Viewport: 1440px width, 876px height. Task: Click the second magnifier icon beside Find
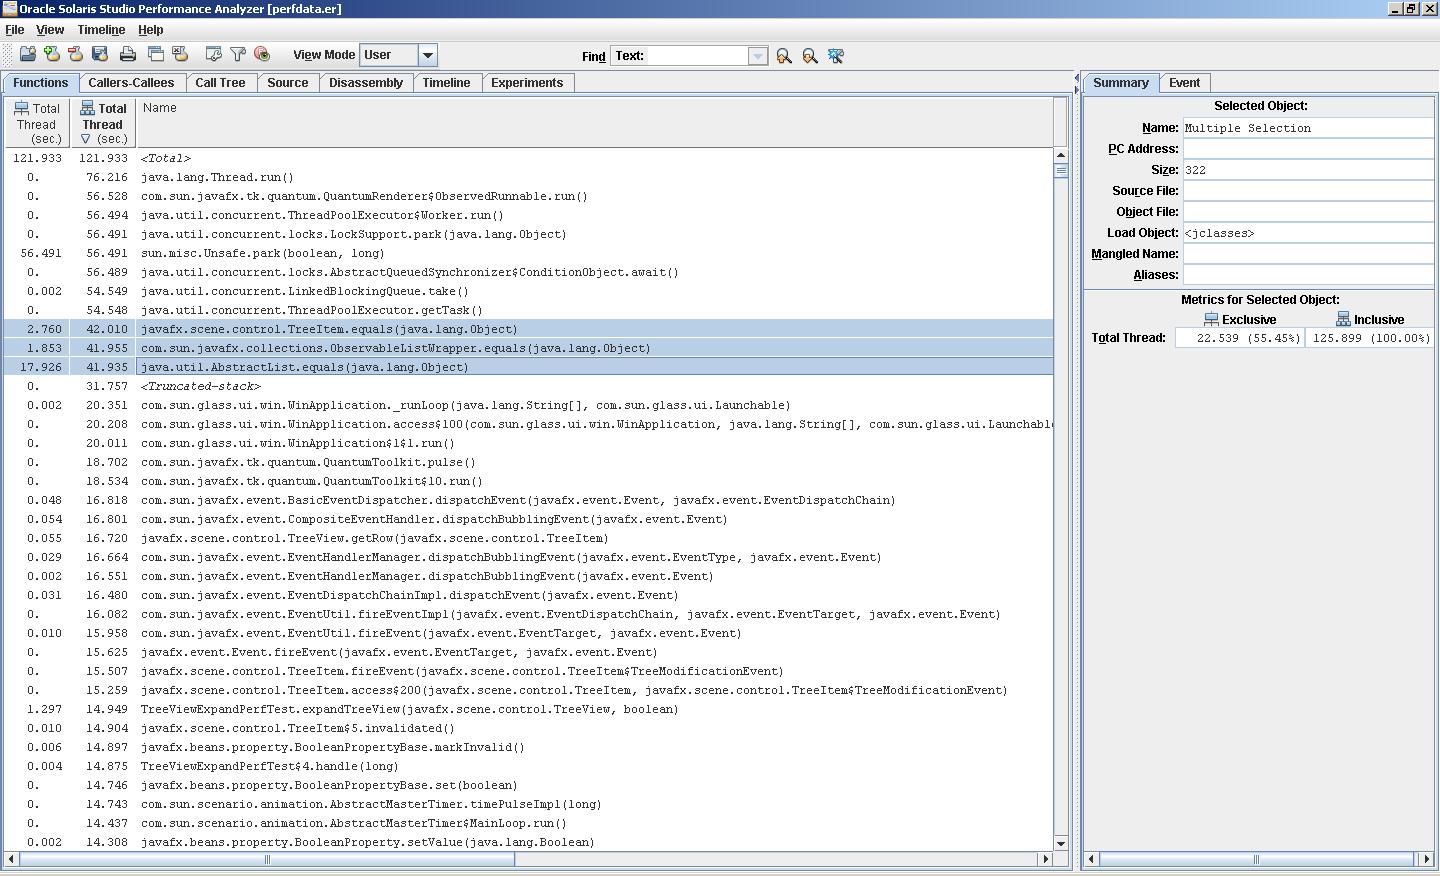tap(810, 56)
